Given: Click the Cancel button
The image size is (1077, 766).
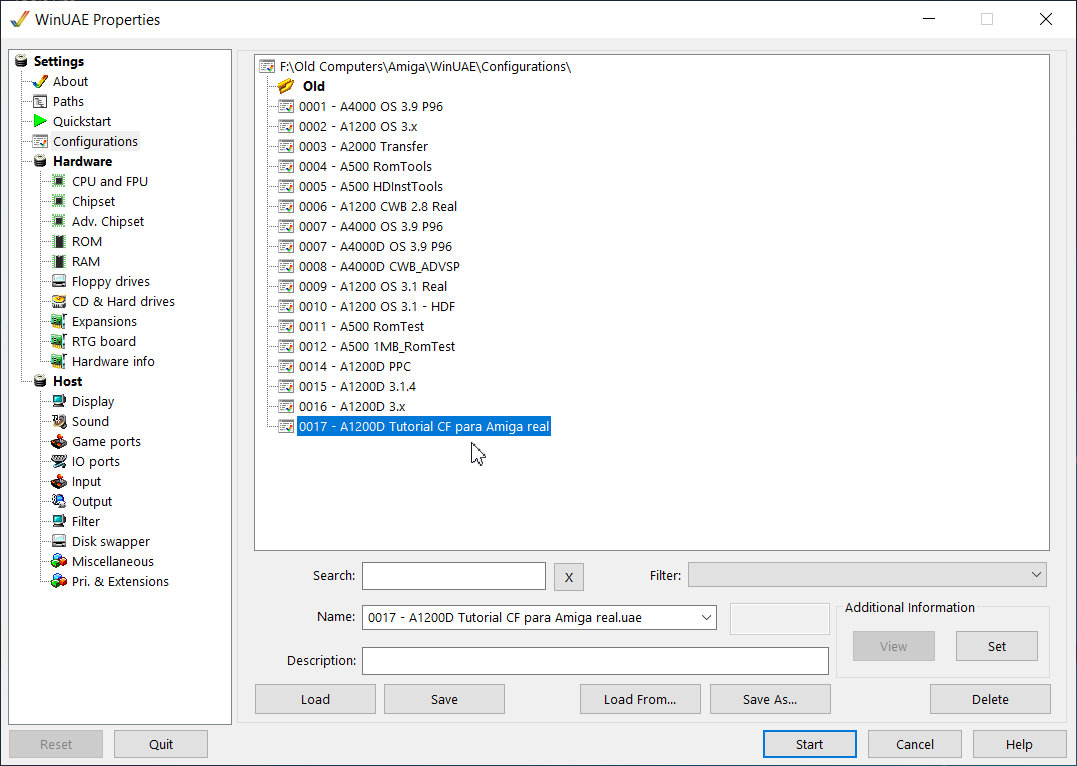Looking at the screenshot, I should click(915, 744).
